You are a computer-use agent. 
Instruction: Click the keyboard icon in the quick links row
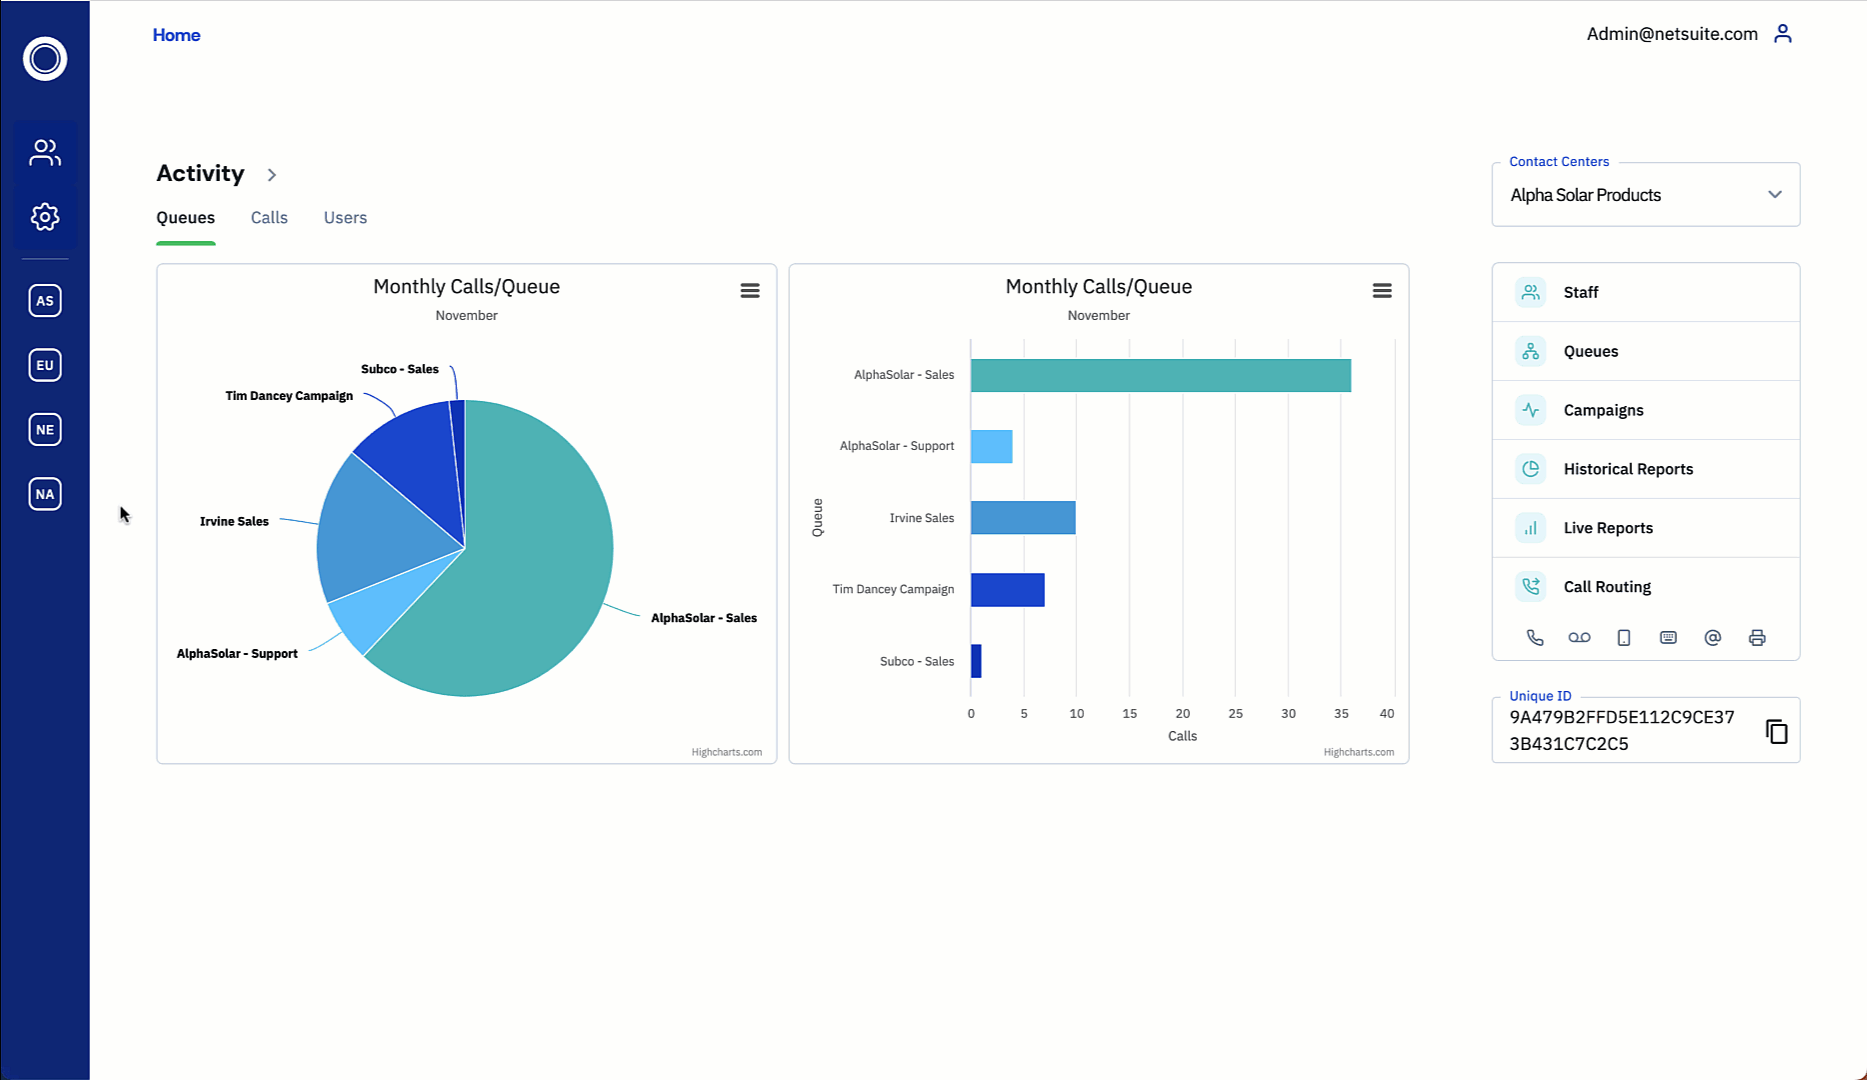point(1668,638)
